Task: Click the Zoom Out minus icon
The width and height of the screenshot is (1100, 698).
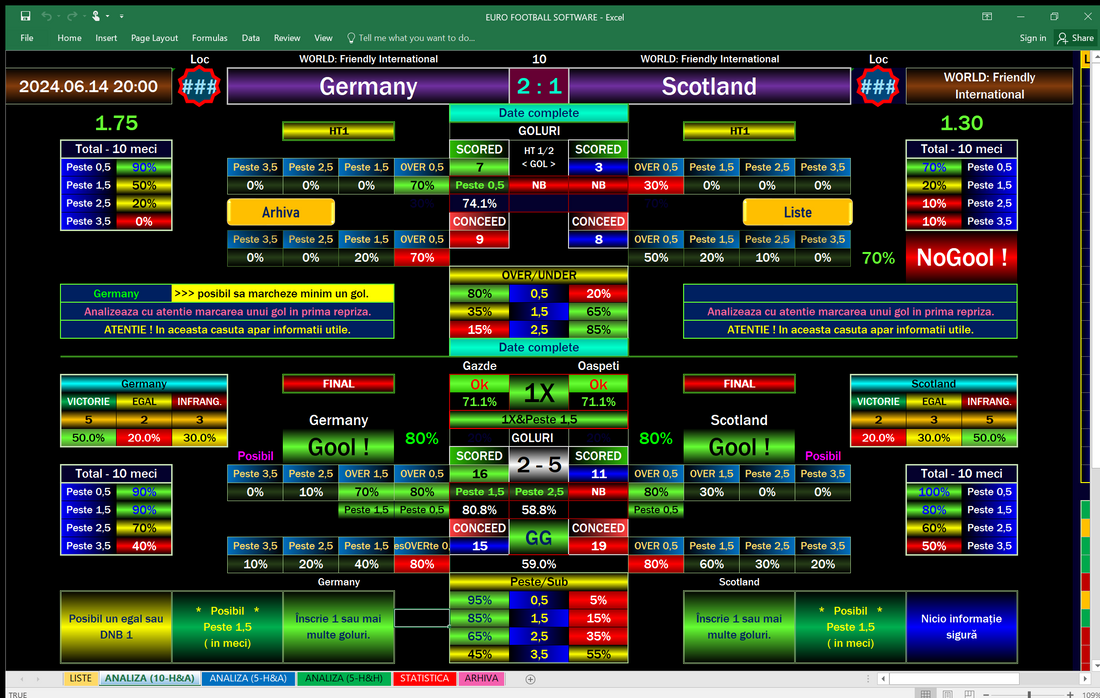Action: click(986, 693)
